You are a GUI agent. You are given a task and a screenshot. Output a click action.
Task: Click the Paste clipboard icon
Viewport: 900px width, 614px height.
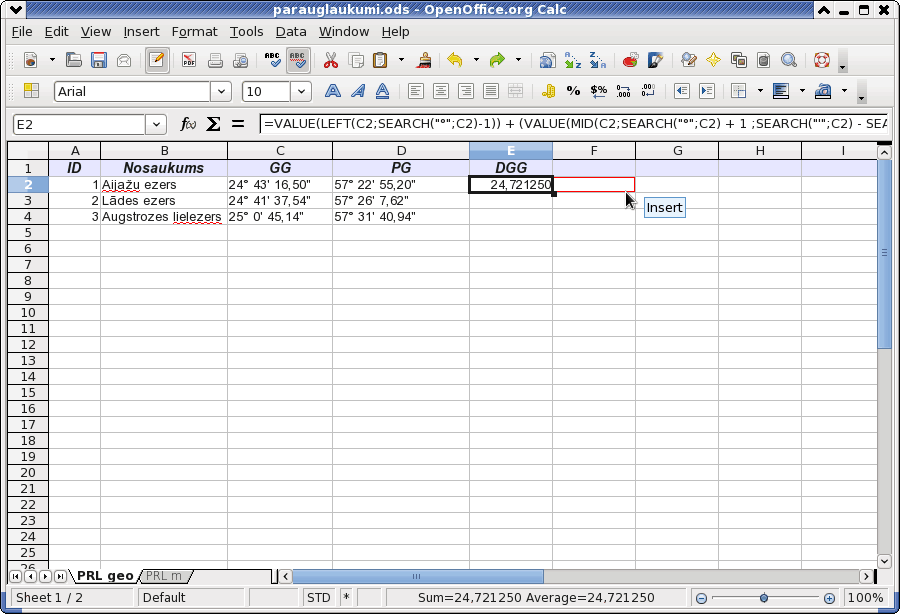[x=381, y=60]
